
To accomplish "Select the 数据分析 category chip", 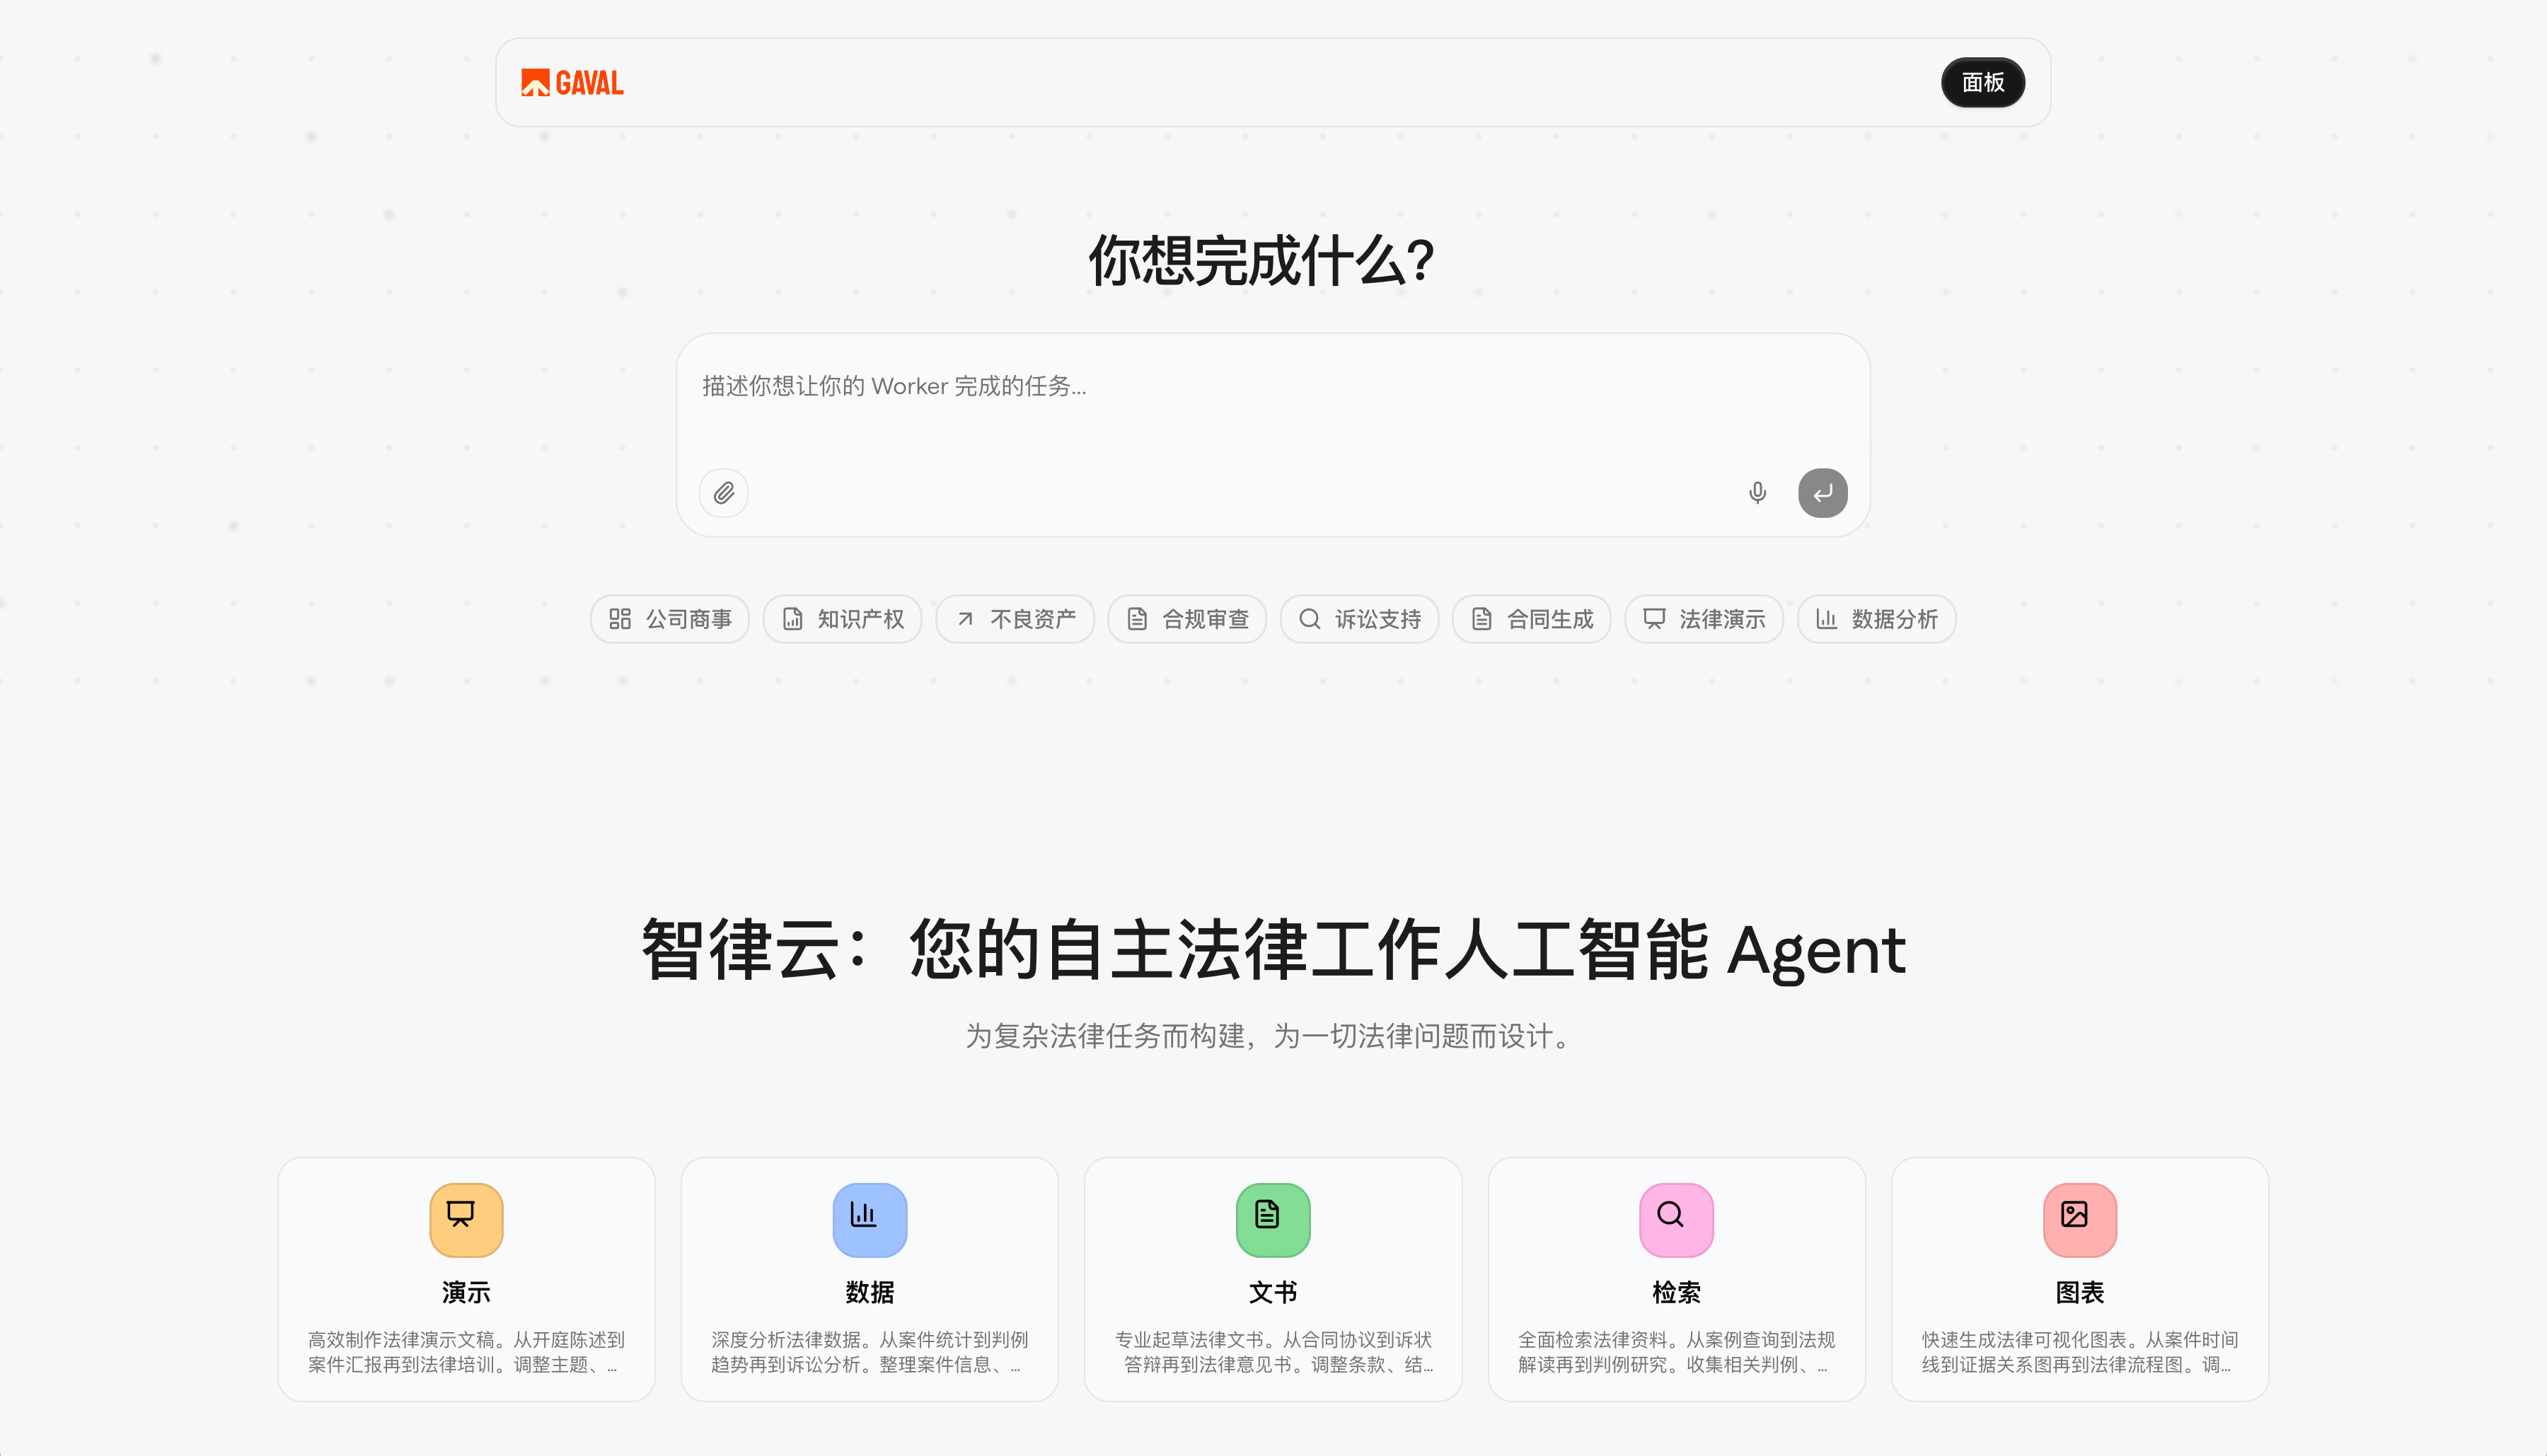I will tap(1875, 619).
